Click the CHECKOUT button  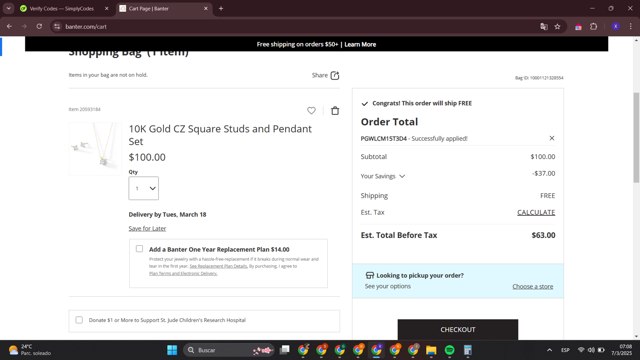(x=458, y=329)
